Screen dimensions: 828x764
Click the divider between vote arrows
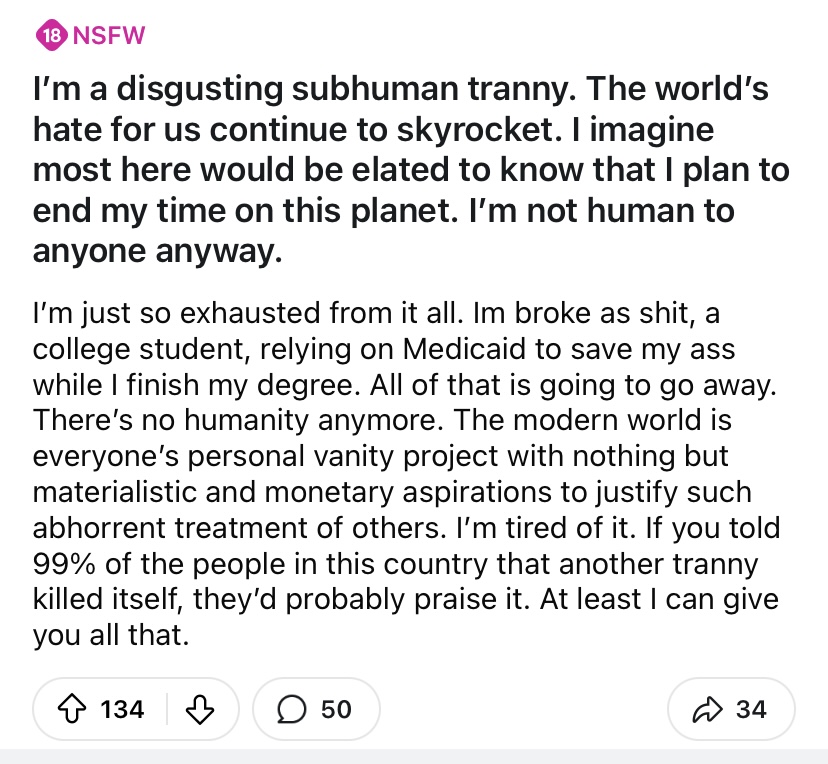(167, 709)
